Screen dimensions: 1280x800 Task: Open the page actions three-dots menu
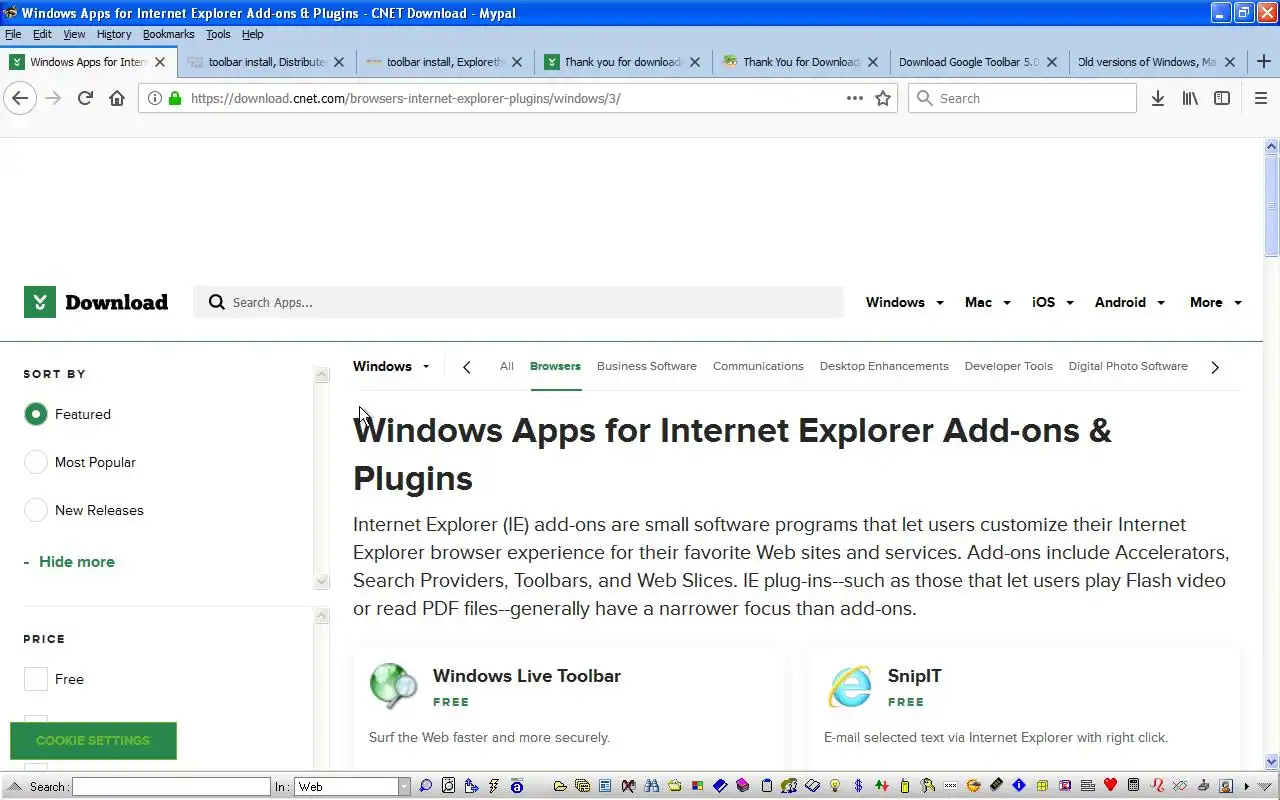point(855,98)
